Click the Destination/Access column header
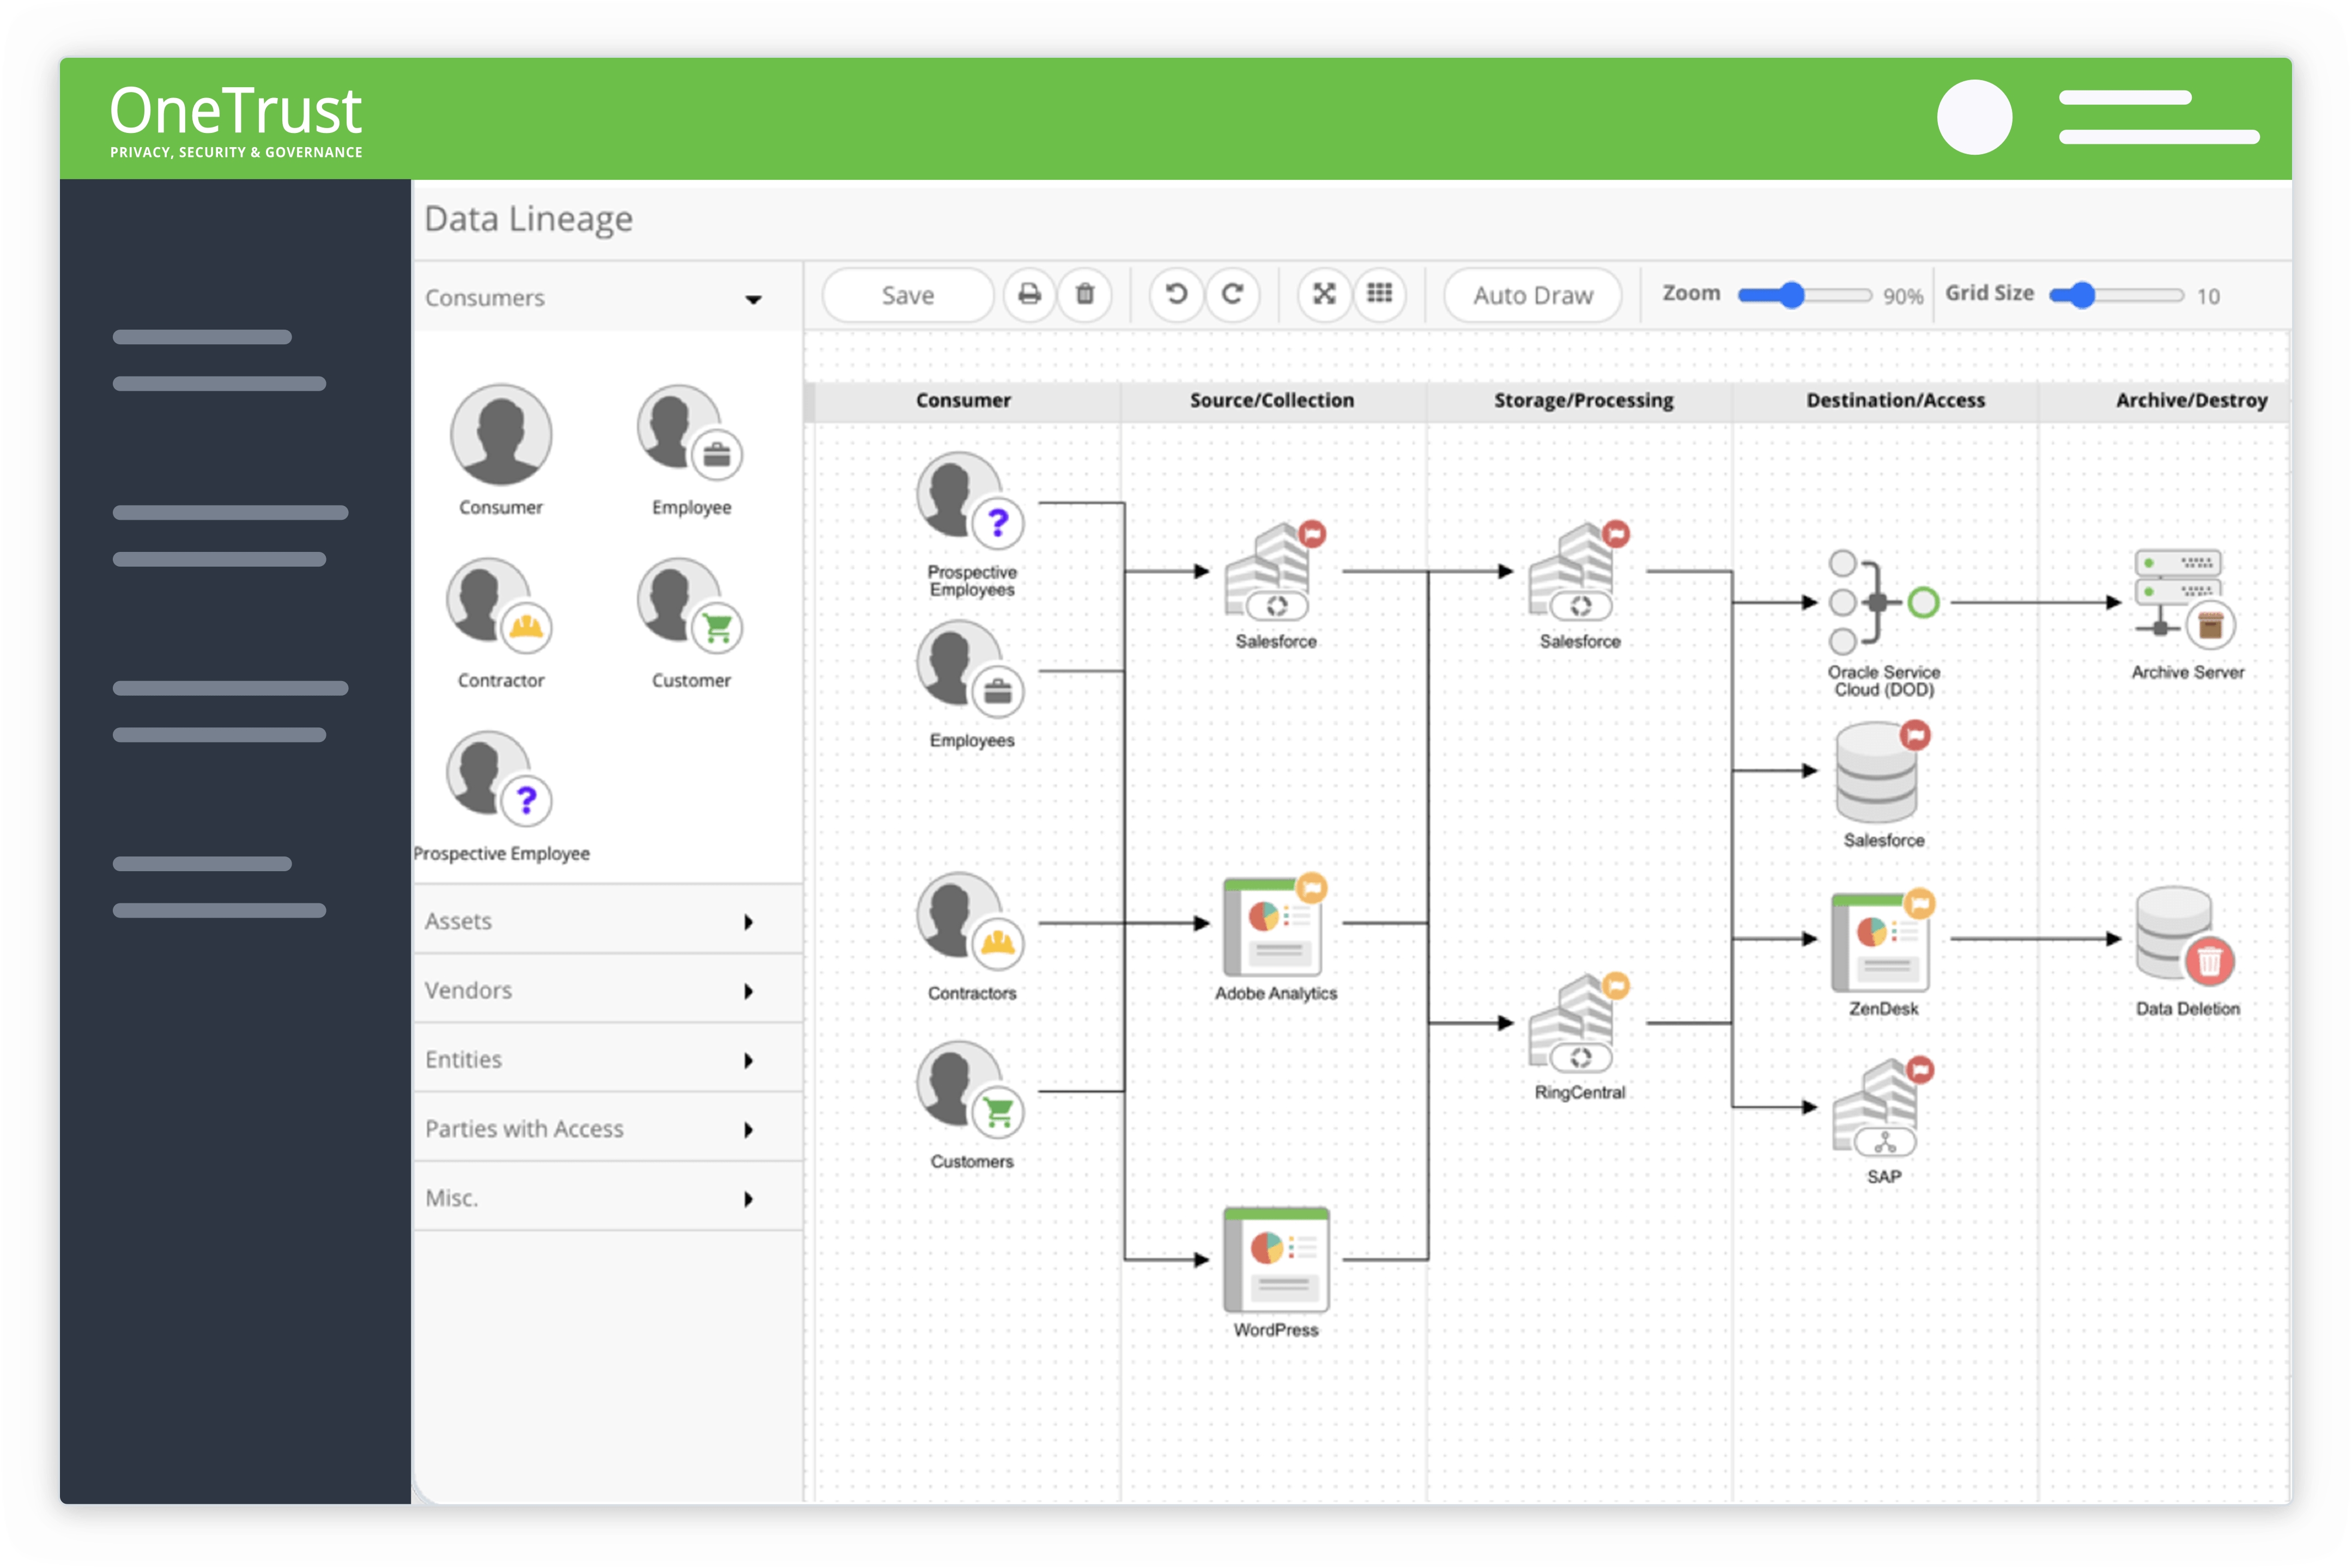Screen dimensions: 2352x1568 pos(1895,400)
